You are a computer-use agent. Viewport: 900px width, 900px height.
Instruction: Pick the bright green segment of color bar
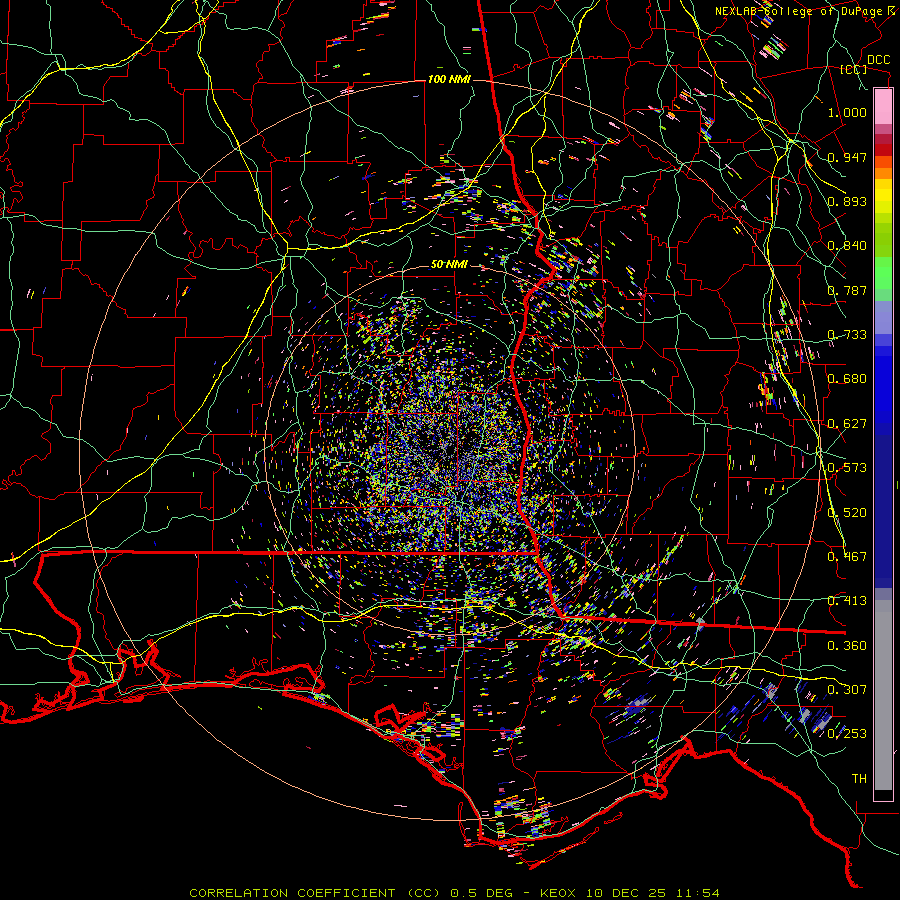click(883, 273)
